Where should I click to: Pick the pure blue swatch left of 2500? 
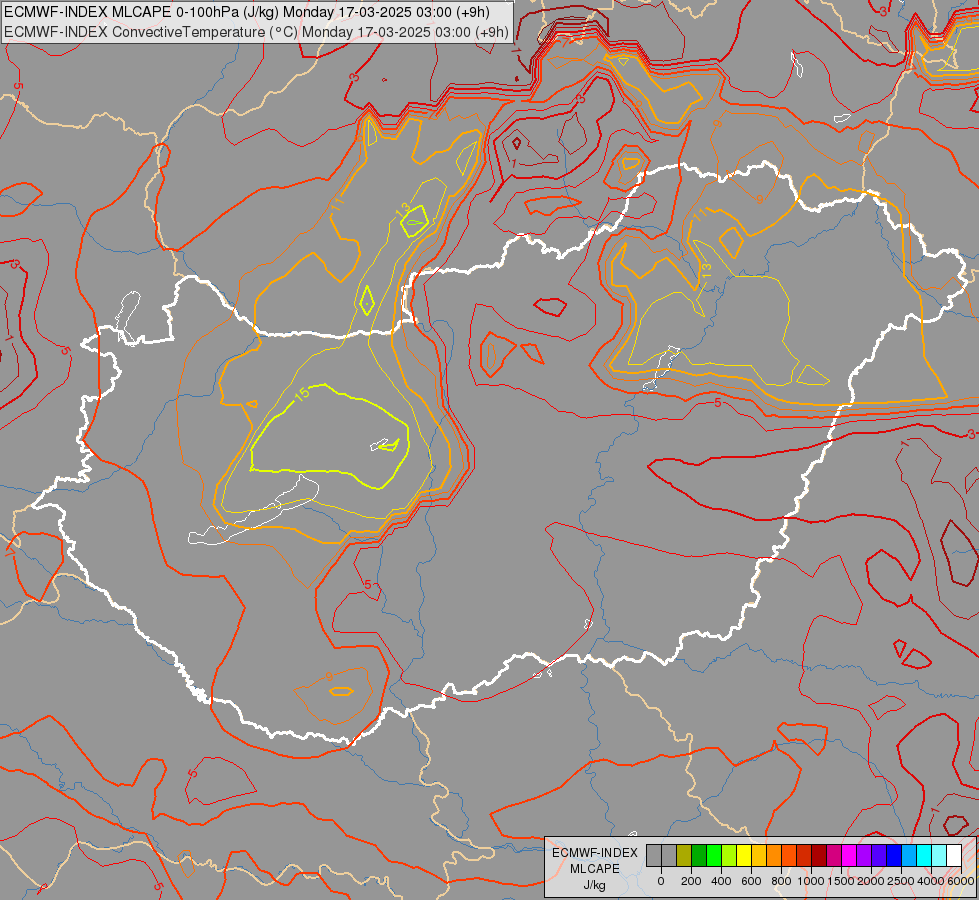pyautogui.click(x=894, y=856)
